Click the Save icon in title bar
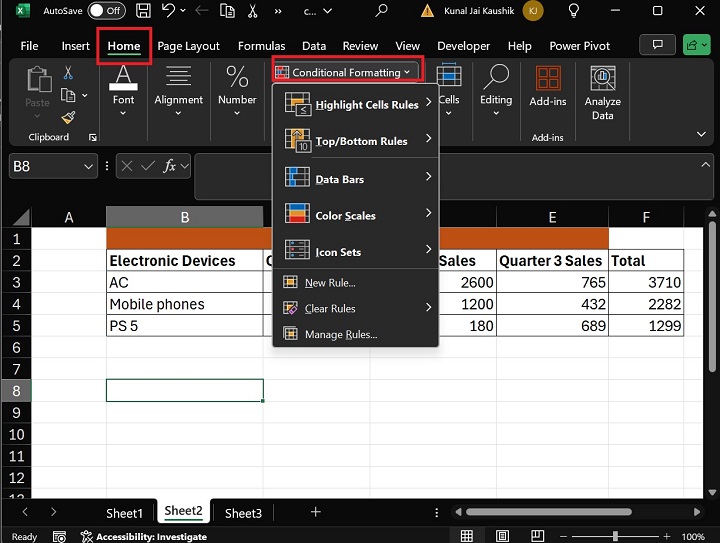 pyautogui.click(x=143, y=12)
